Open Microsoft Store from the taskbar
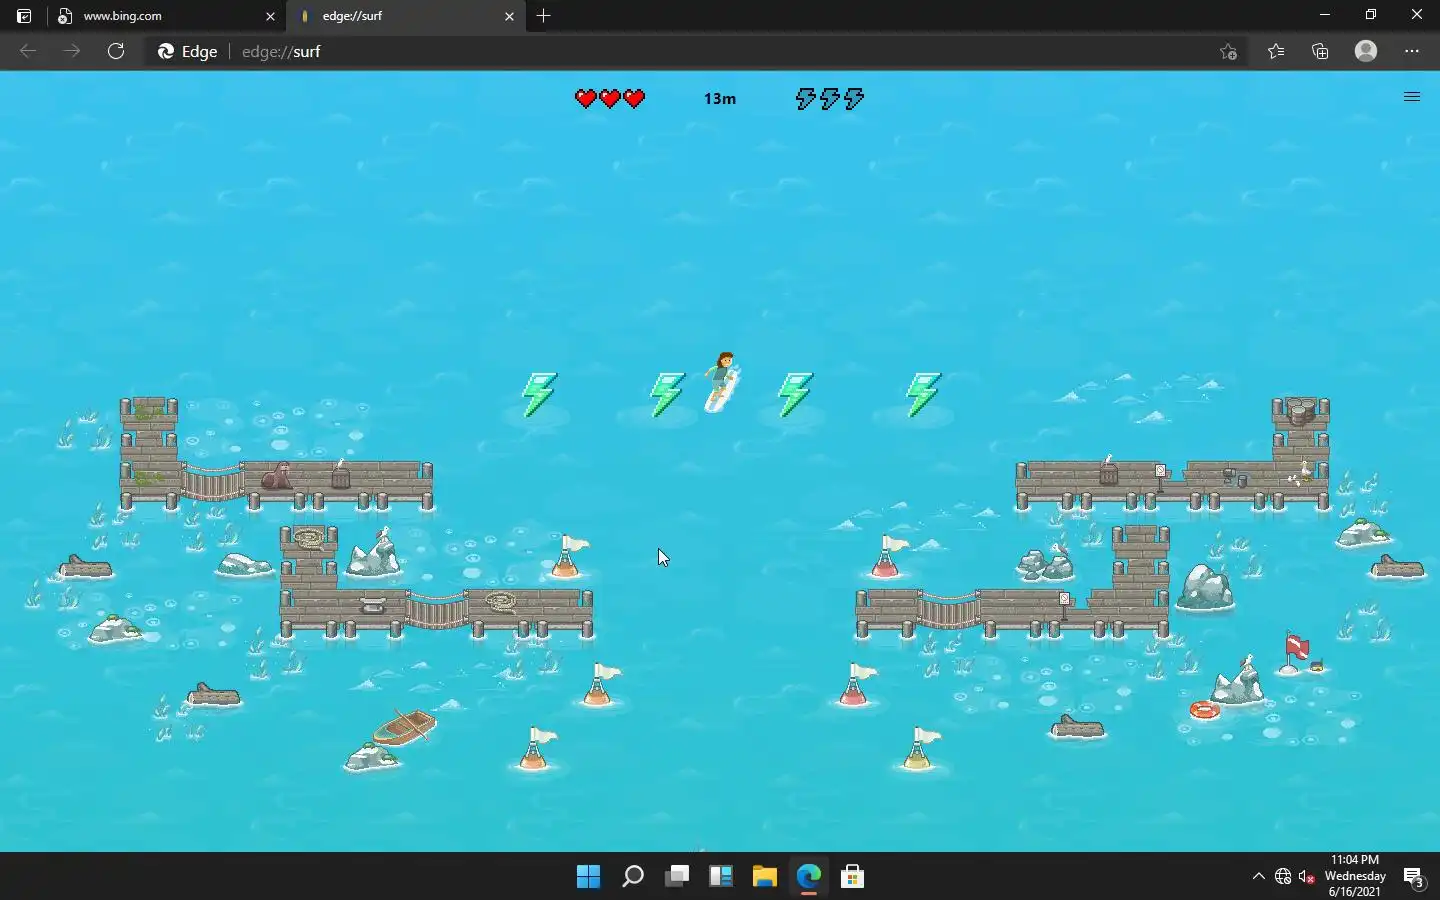This screenshot has height=900, width=1440. 853,877
